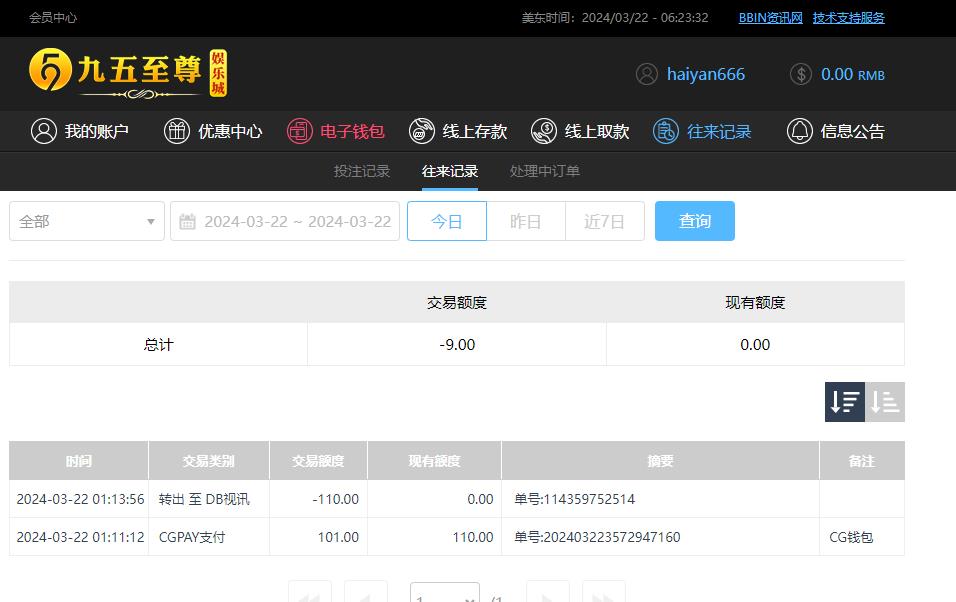Click the 我的账户 person icon
The height and width of the screenshot is (602, 956).
[44, 131]
